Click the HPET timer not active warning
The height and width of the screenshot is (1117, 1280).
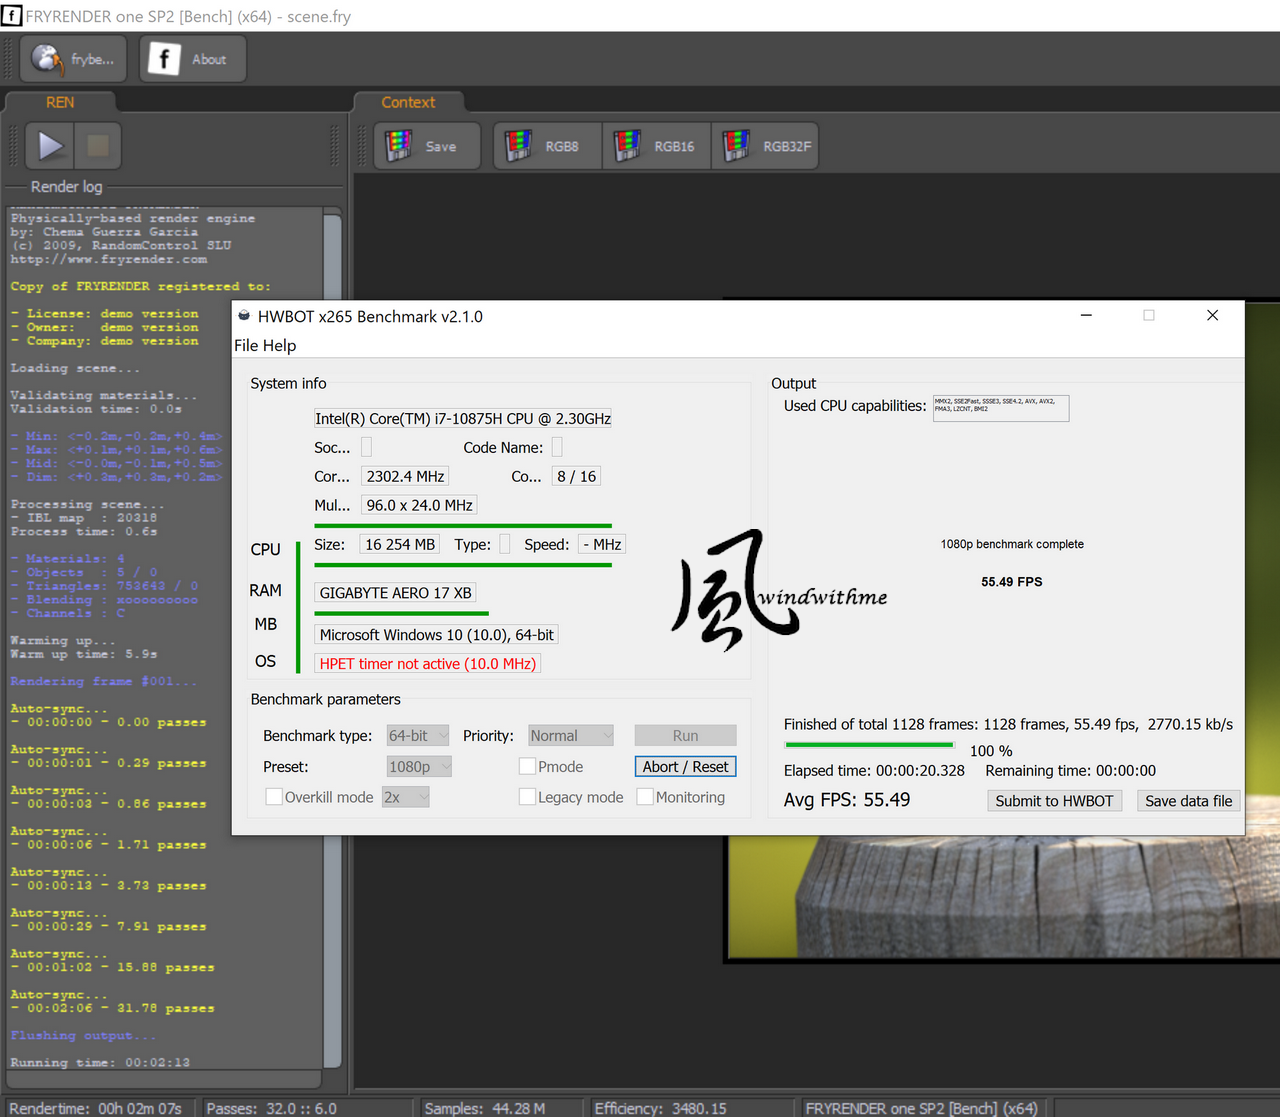tap(428, 664)
